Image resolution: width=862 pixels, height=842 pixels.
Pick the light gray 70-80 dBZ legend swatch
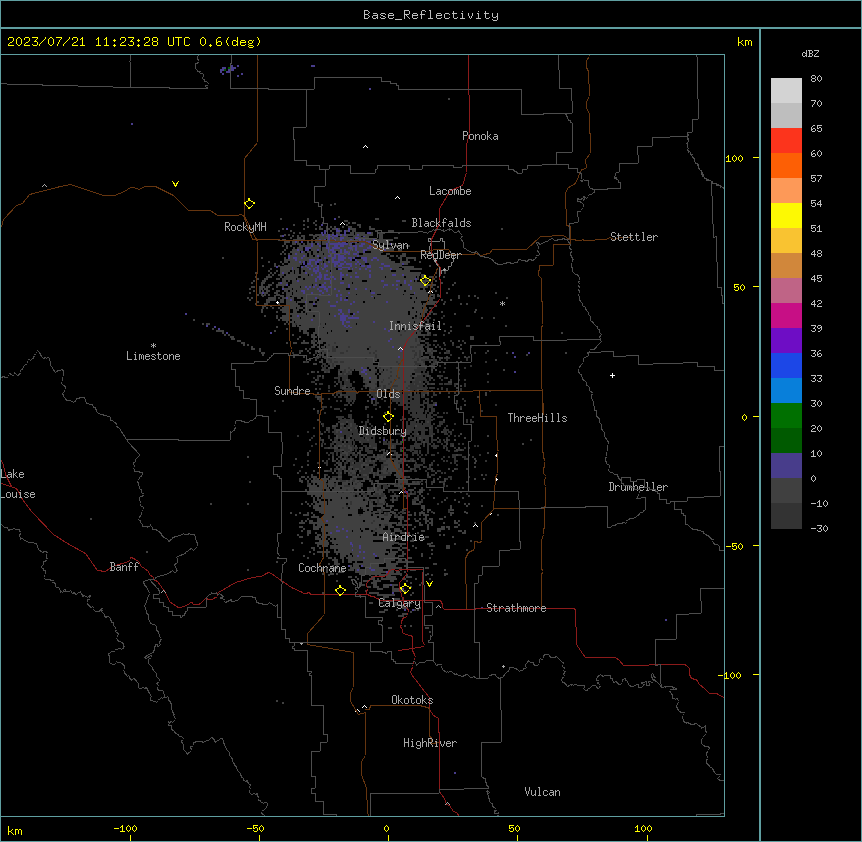[x=786, y=91]
